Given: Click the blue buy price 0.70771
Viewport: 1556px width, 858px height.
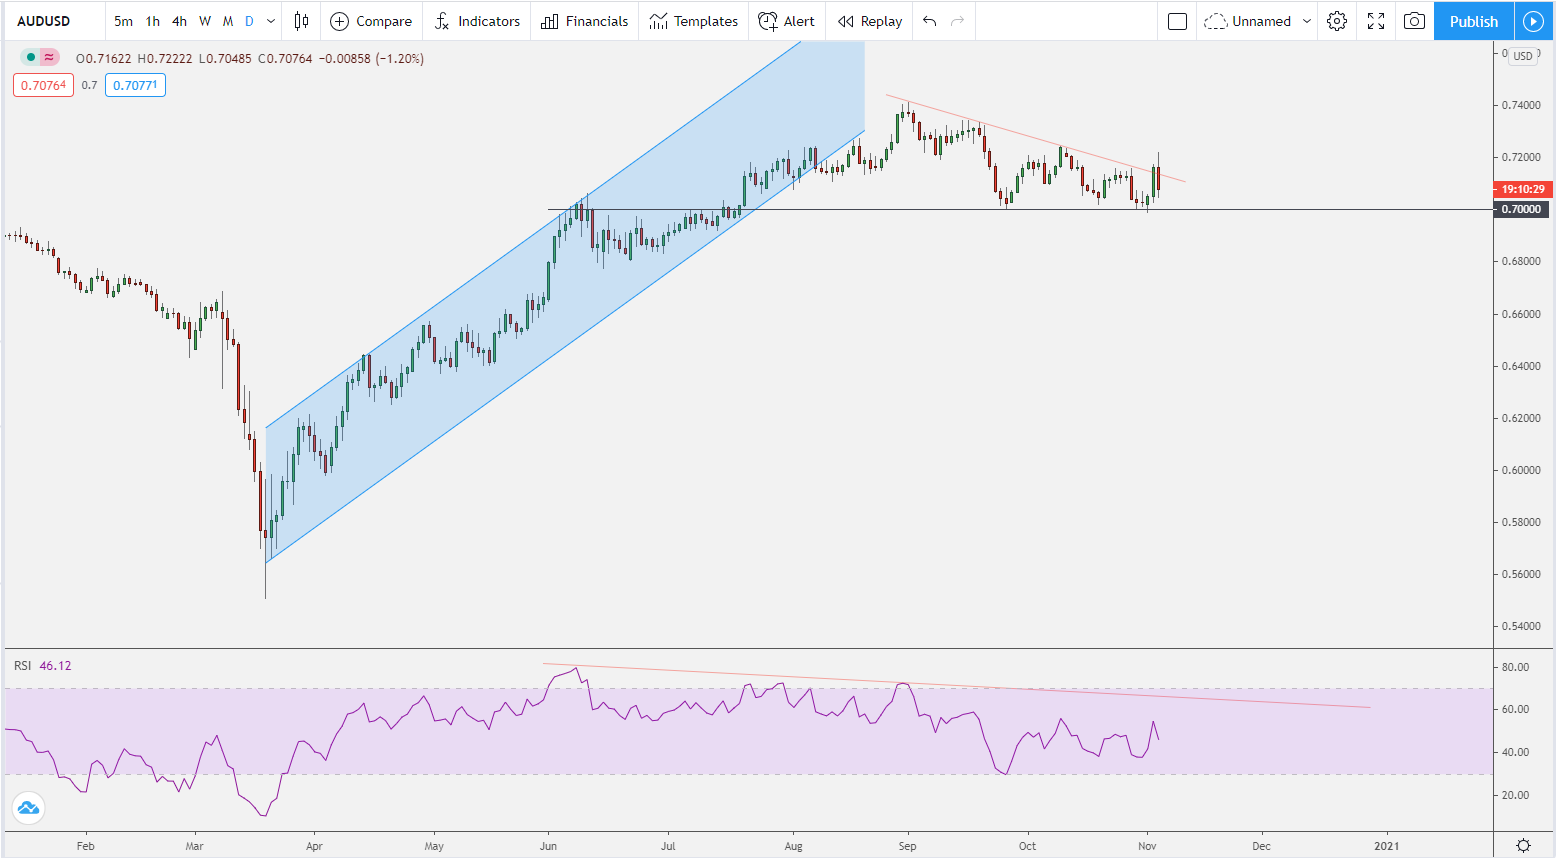Looking at the screenshot, I should pos(135,85).
